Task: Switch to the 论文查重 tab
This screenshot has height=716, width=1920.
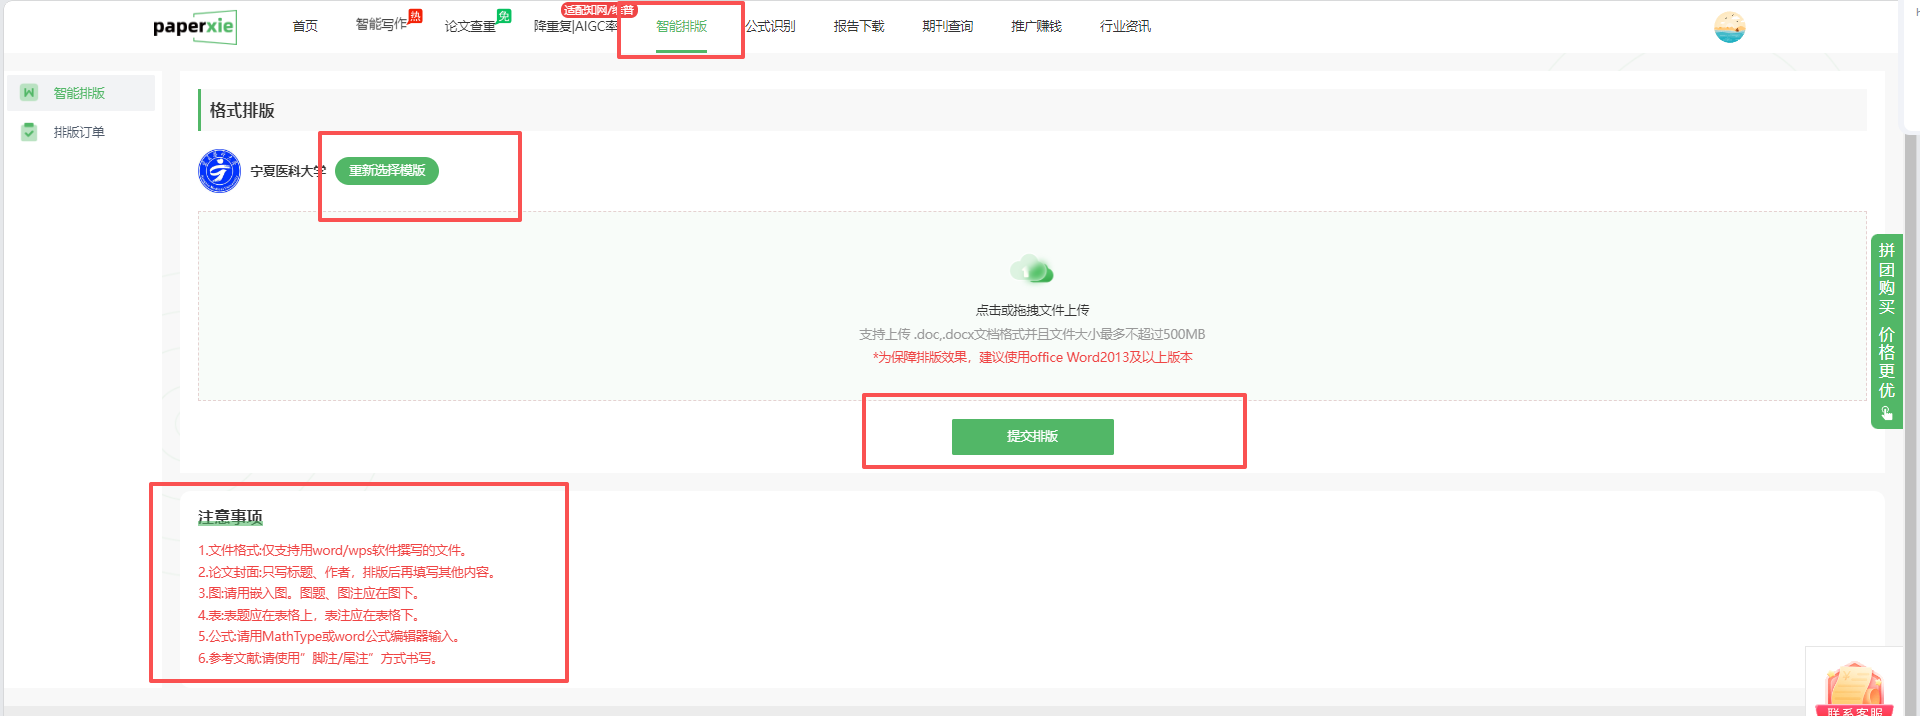Action: 470,26
